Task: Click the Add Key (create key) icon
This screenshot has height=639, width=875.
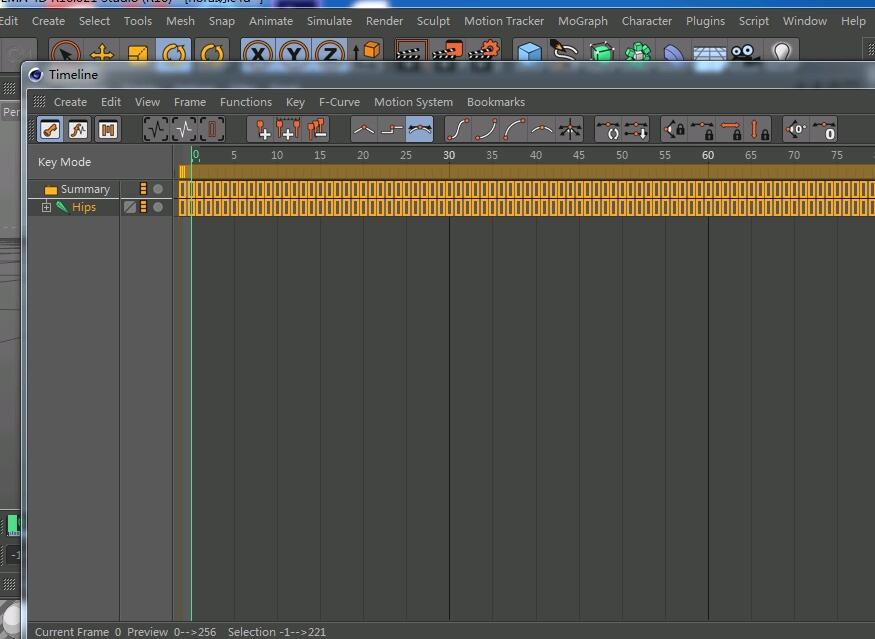Action: coord(261,129)
